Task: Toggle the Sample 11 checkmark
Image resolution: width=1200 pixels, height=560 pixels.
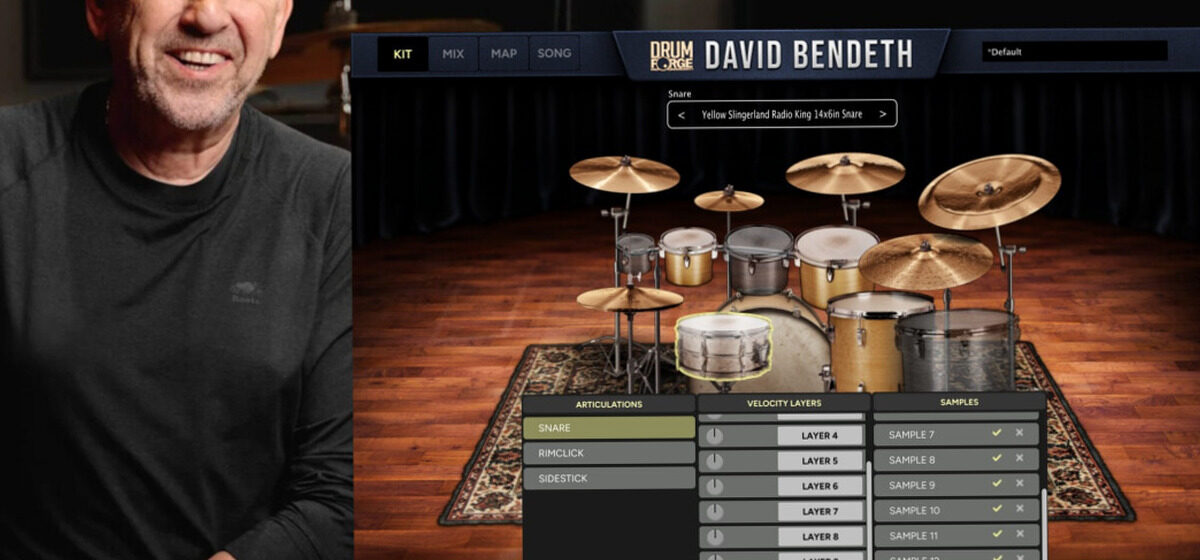Action: (x=996, y=535)
